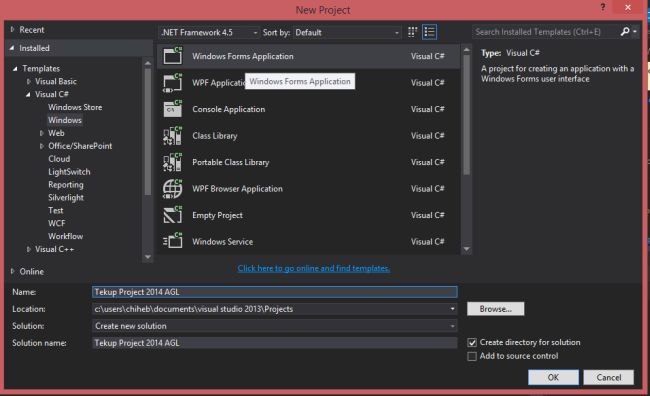Select the Windows Forms Application template icon
650x396 pixels.
pos(172,56)
